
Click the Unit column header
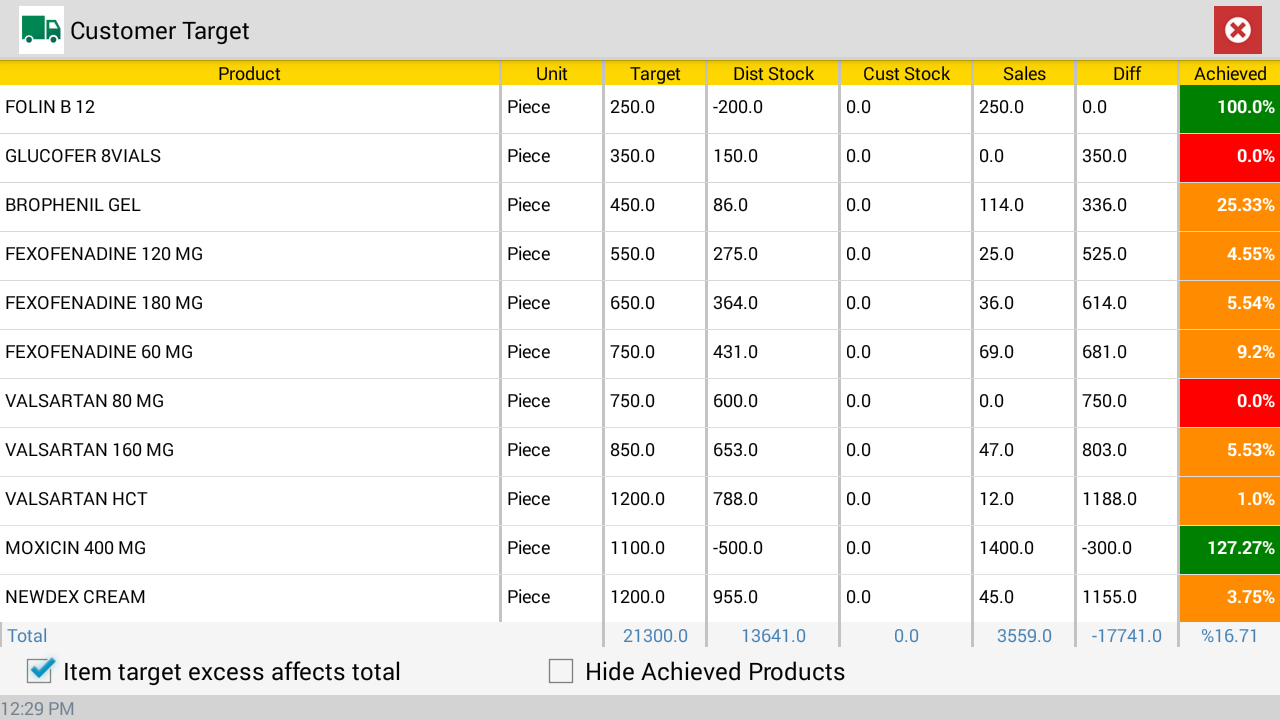(x=552, y=73)
